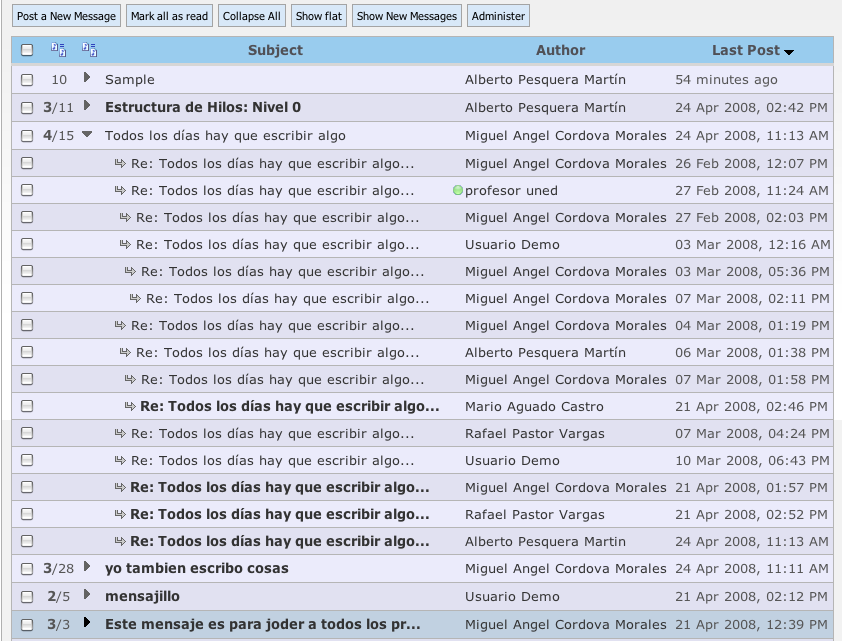
Task: Sort messages by the Author column
Action: [x=560, y=50]
